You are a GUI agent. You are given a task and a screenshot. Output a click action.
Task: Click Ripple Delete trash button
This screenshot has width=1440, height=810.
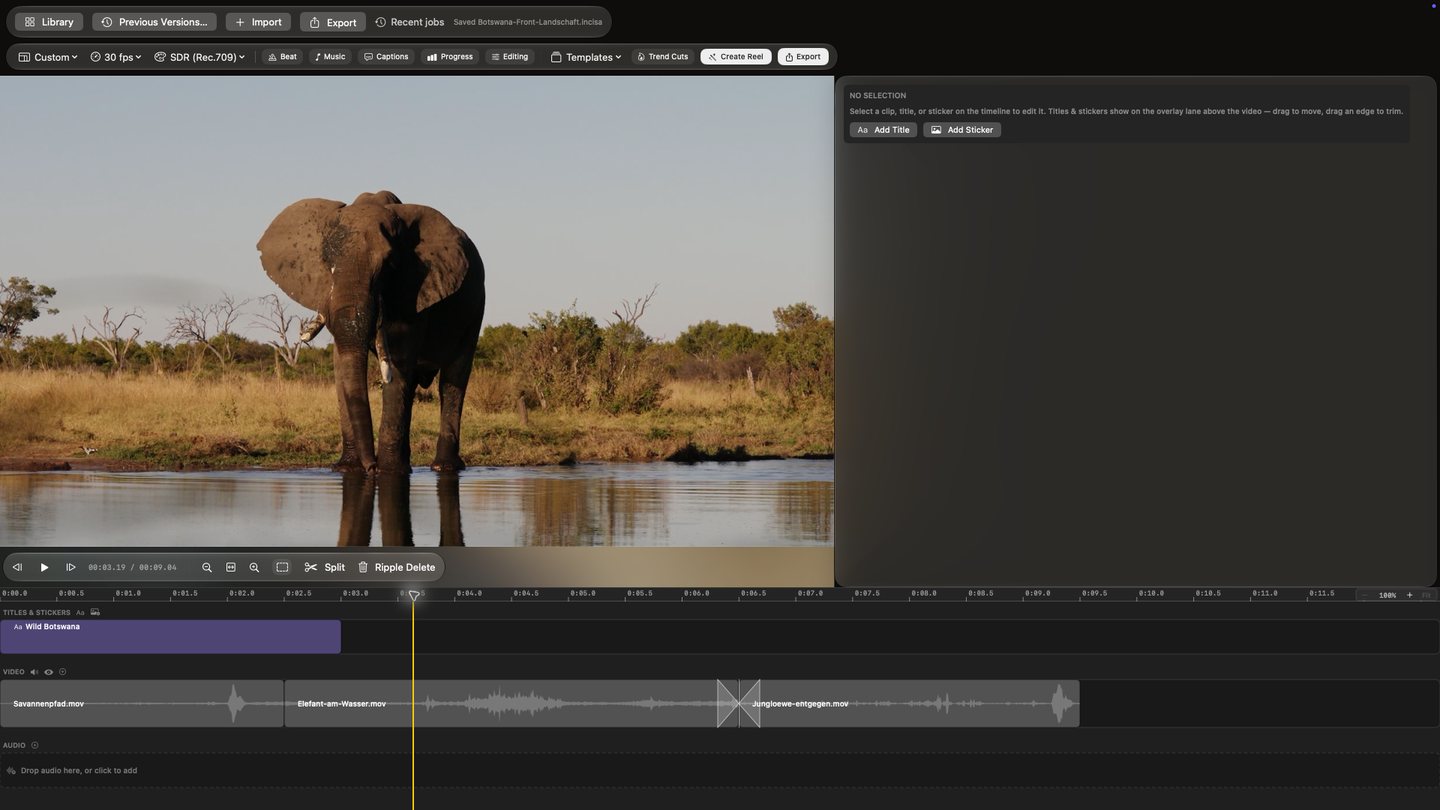397,567
